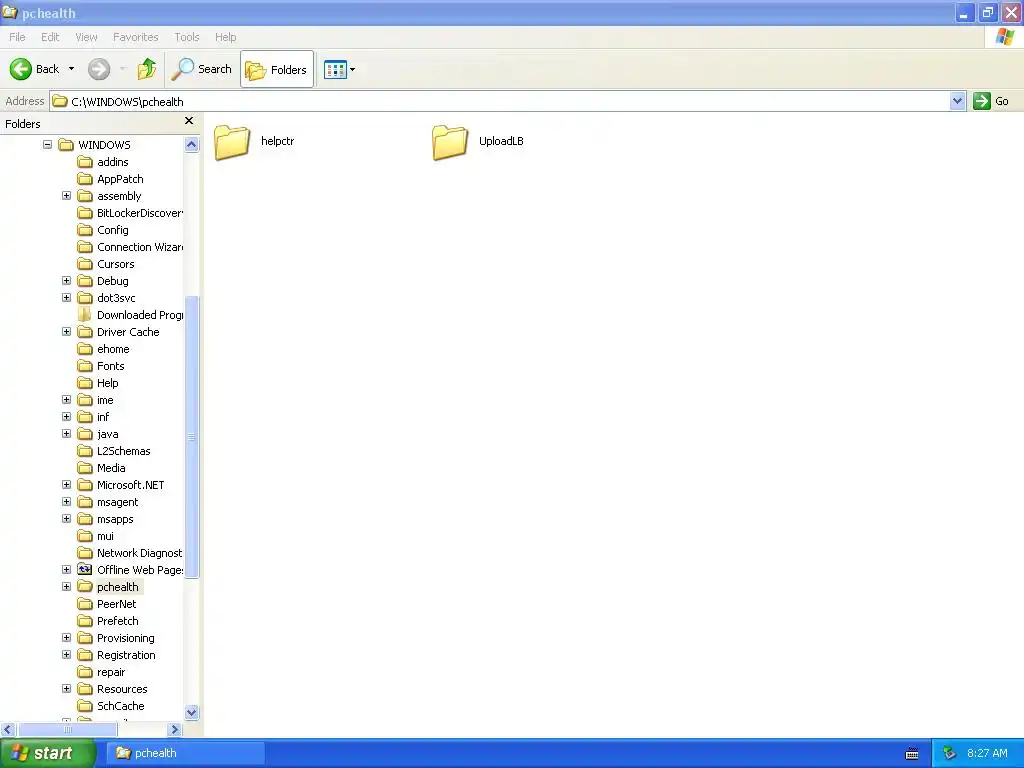
Task: Open the Edit menu
Action: click(50, 37)
